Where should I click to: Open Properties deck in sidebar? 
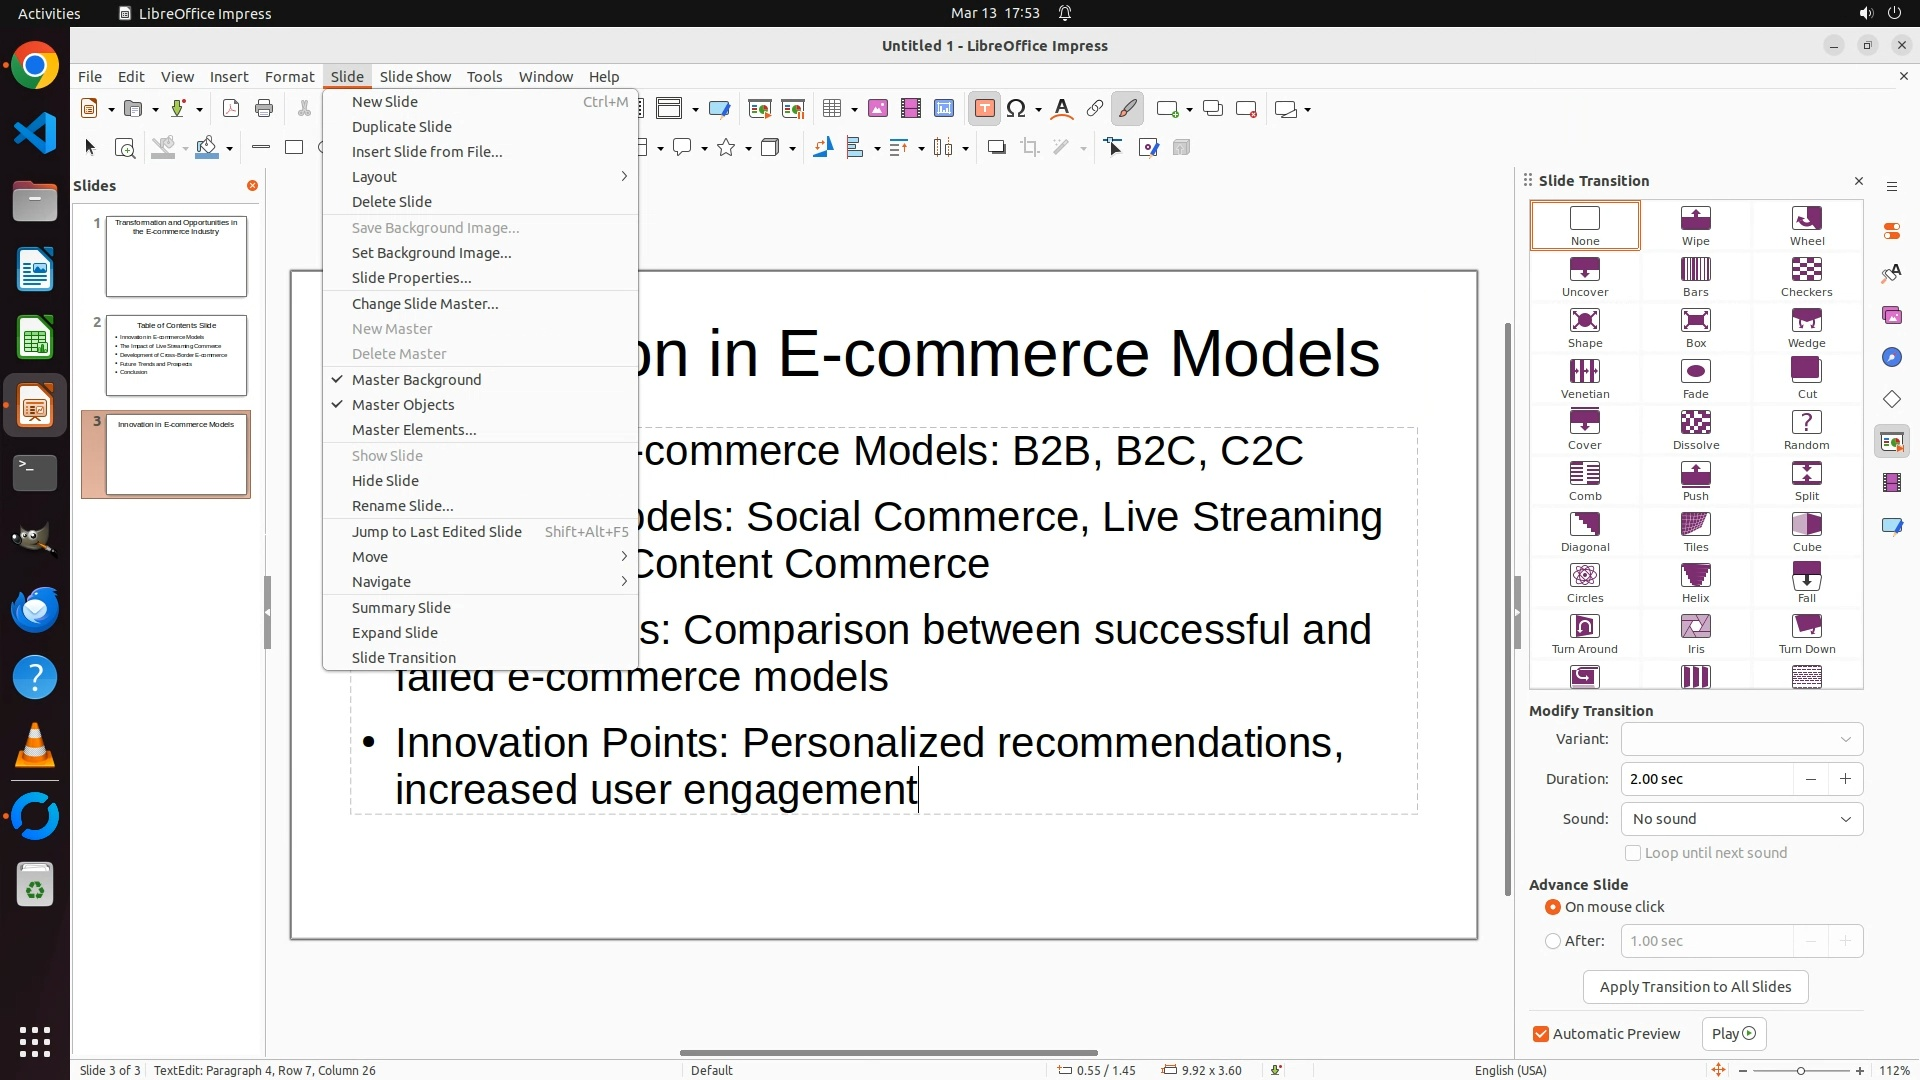1891,231
